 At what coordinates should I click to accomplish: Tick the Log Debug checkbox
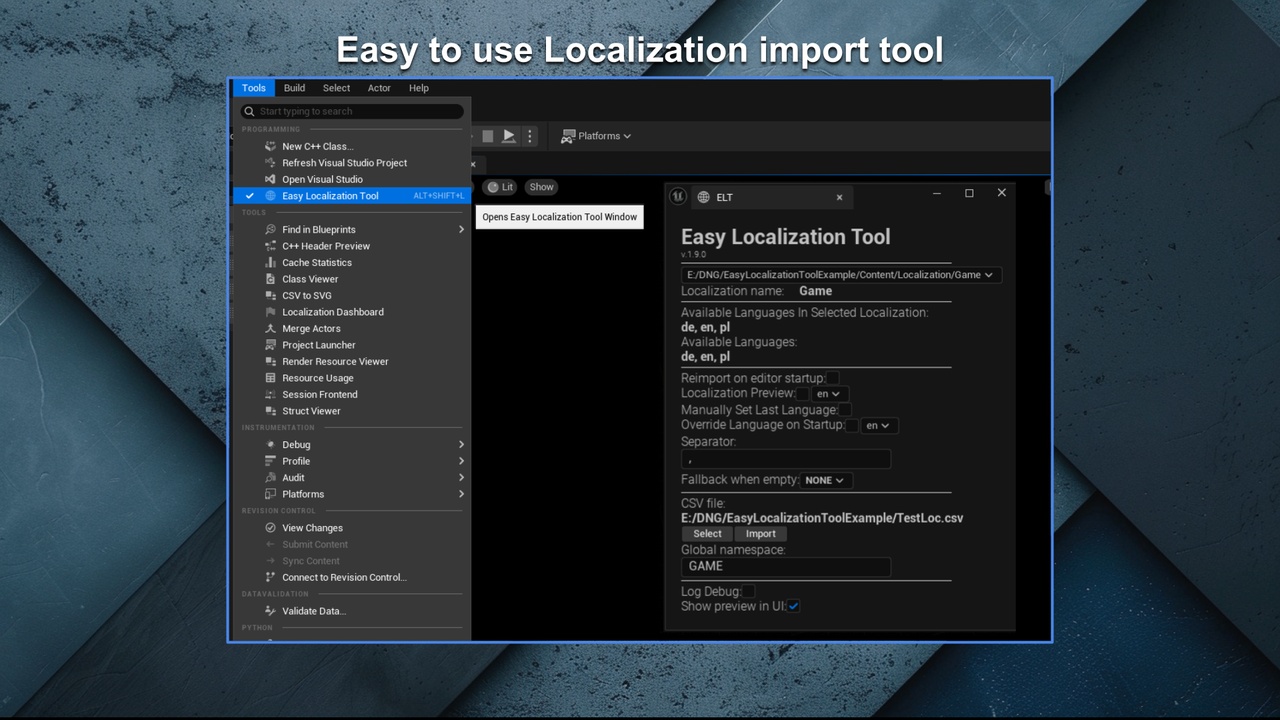point(748,592)
